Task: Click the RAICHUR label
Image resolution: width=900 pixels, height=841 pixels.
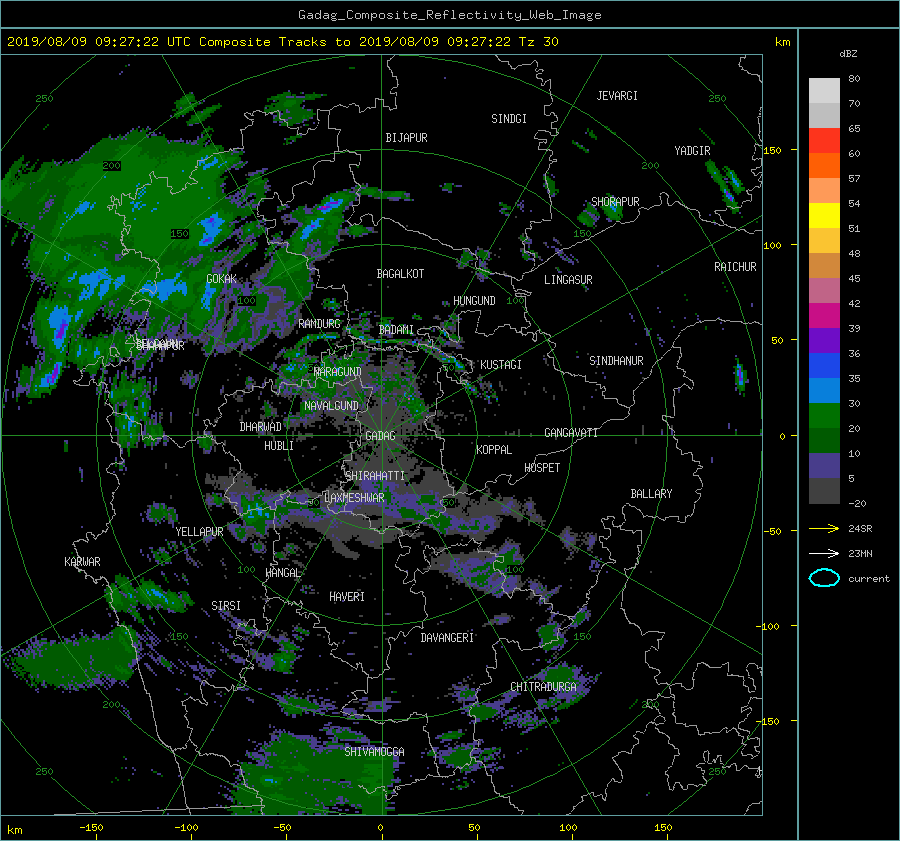Action: click(735, 267)
